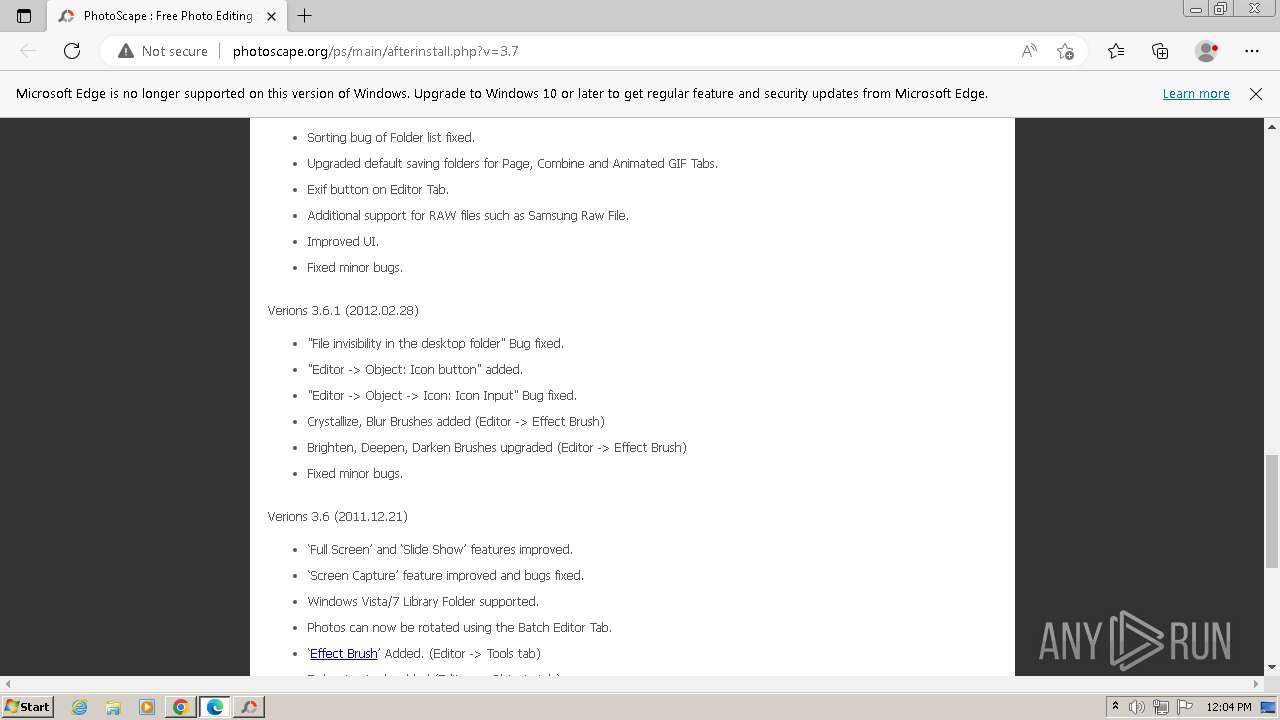
Task: Select the Microsoft Edge taskbar button
Action: tap(215, 707)
